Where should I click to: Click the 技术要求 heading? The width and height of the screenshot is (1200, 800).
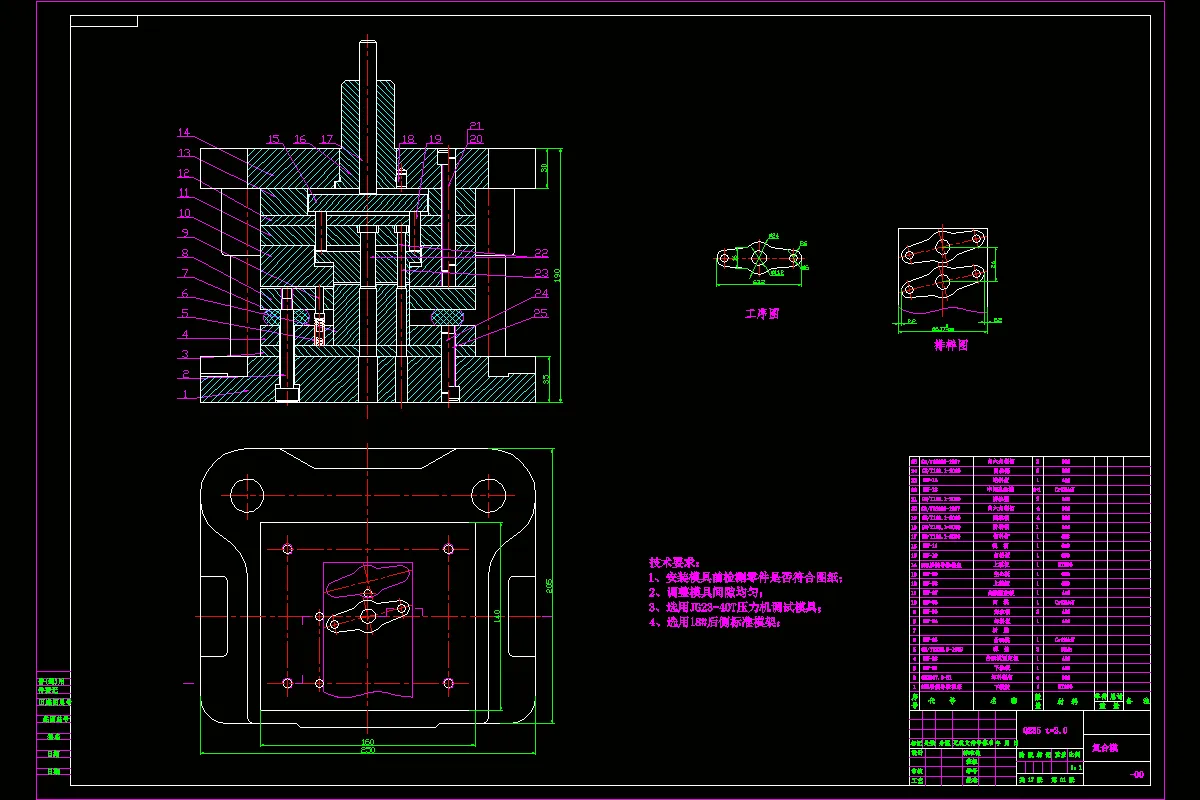(676, 563)
